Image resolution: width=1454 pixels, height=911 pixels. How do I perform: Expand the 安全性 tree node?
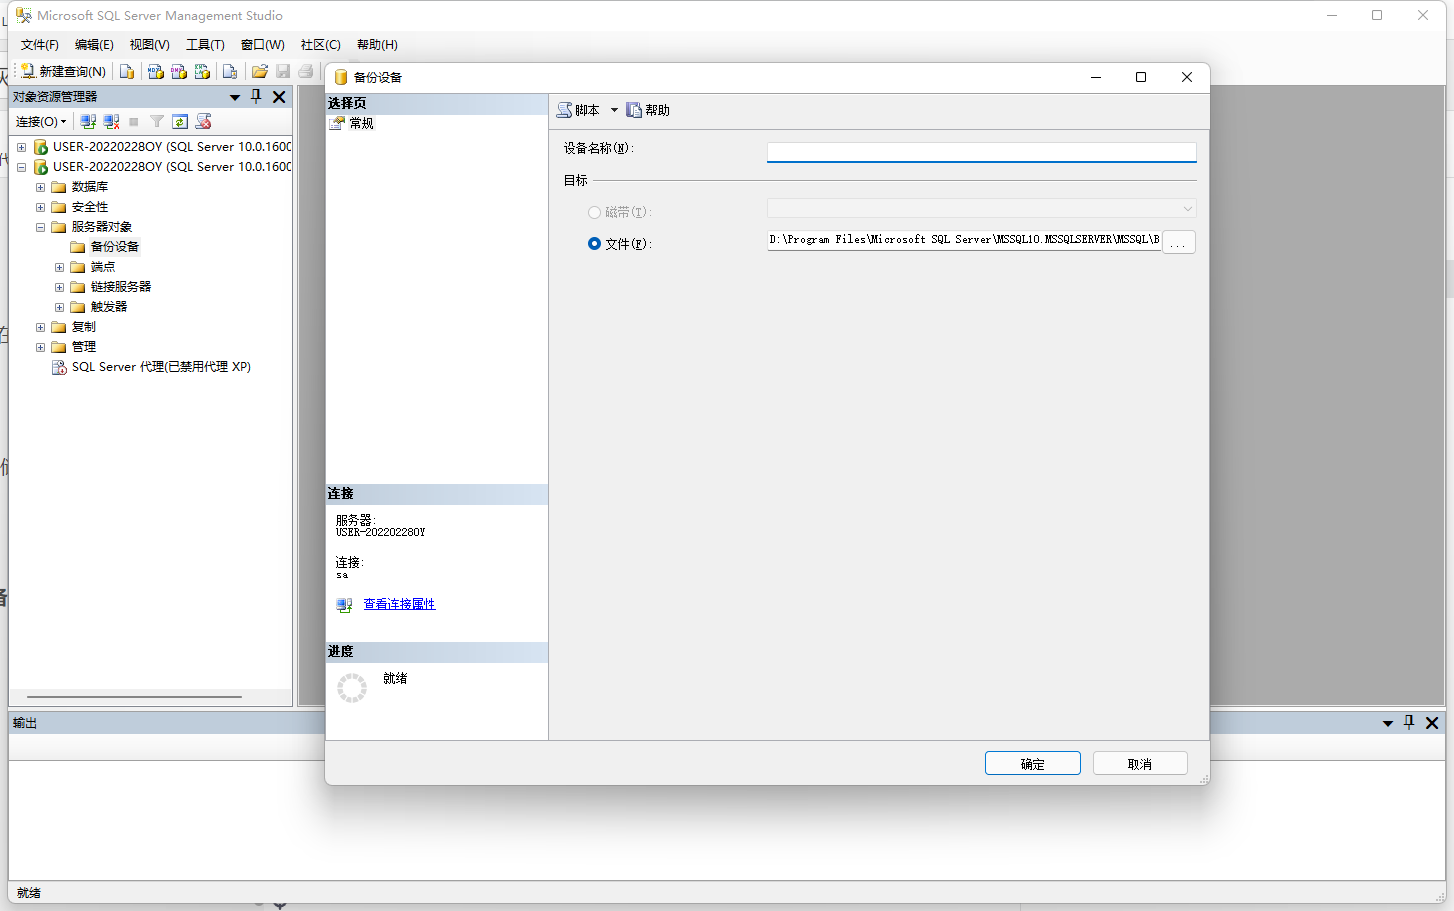coord(40,207)
